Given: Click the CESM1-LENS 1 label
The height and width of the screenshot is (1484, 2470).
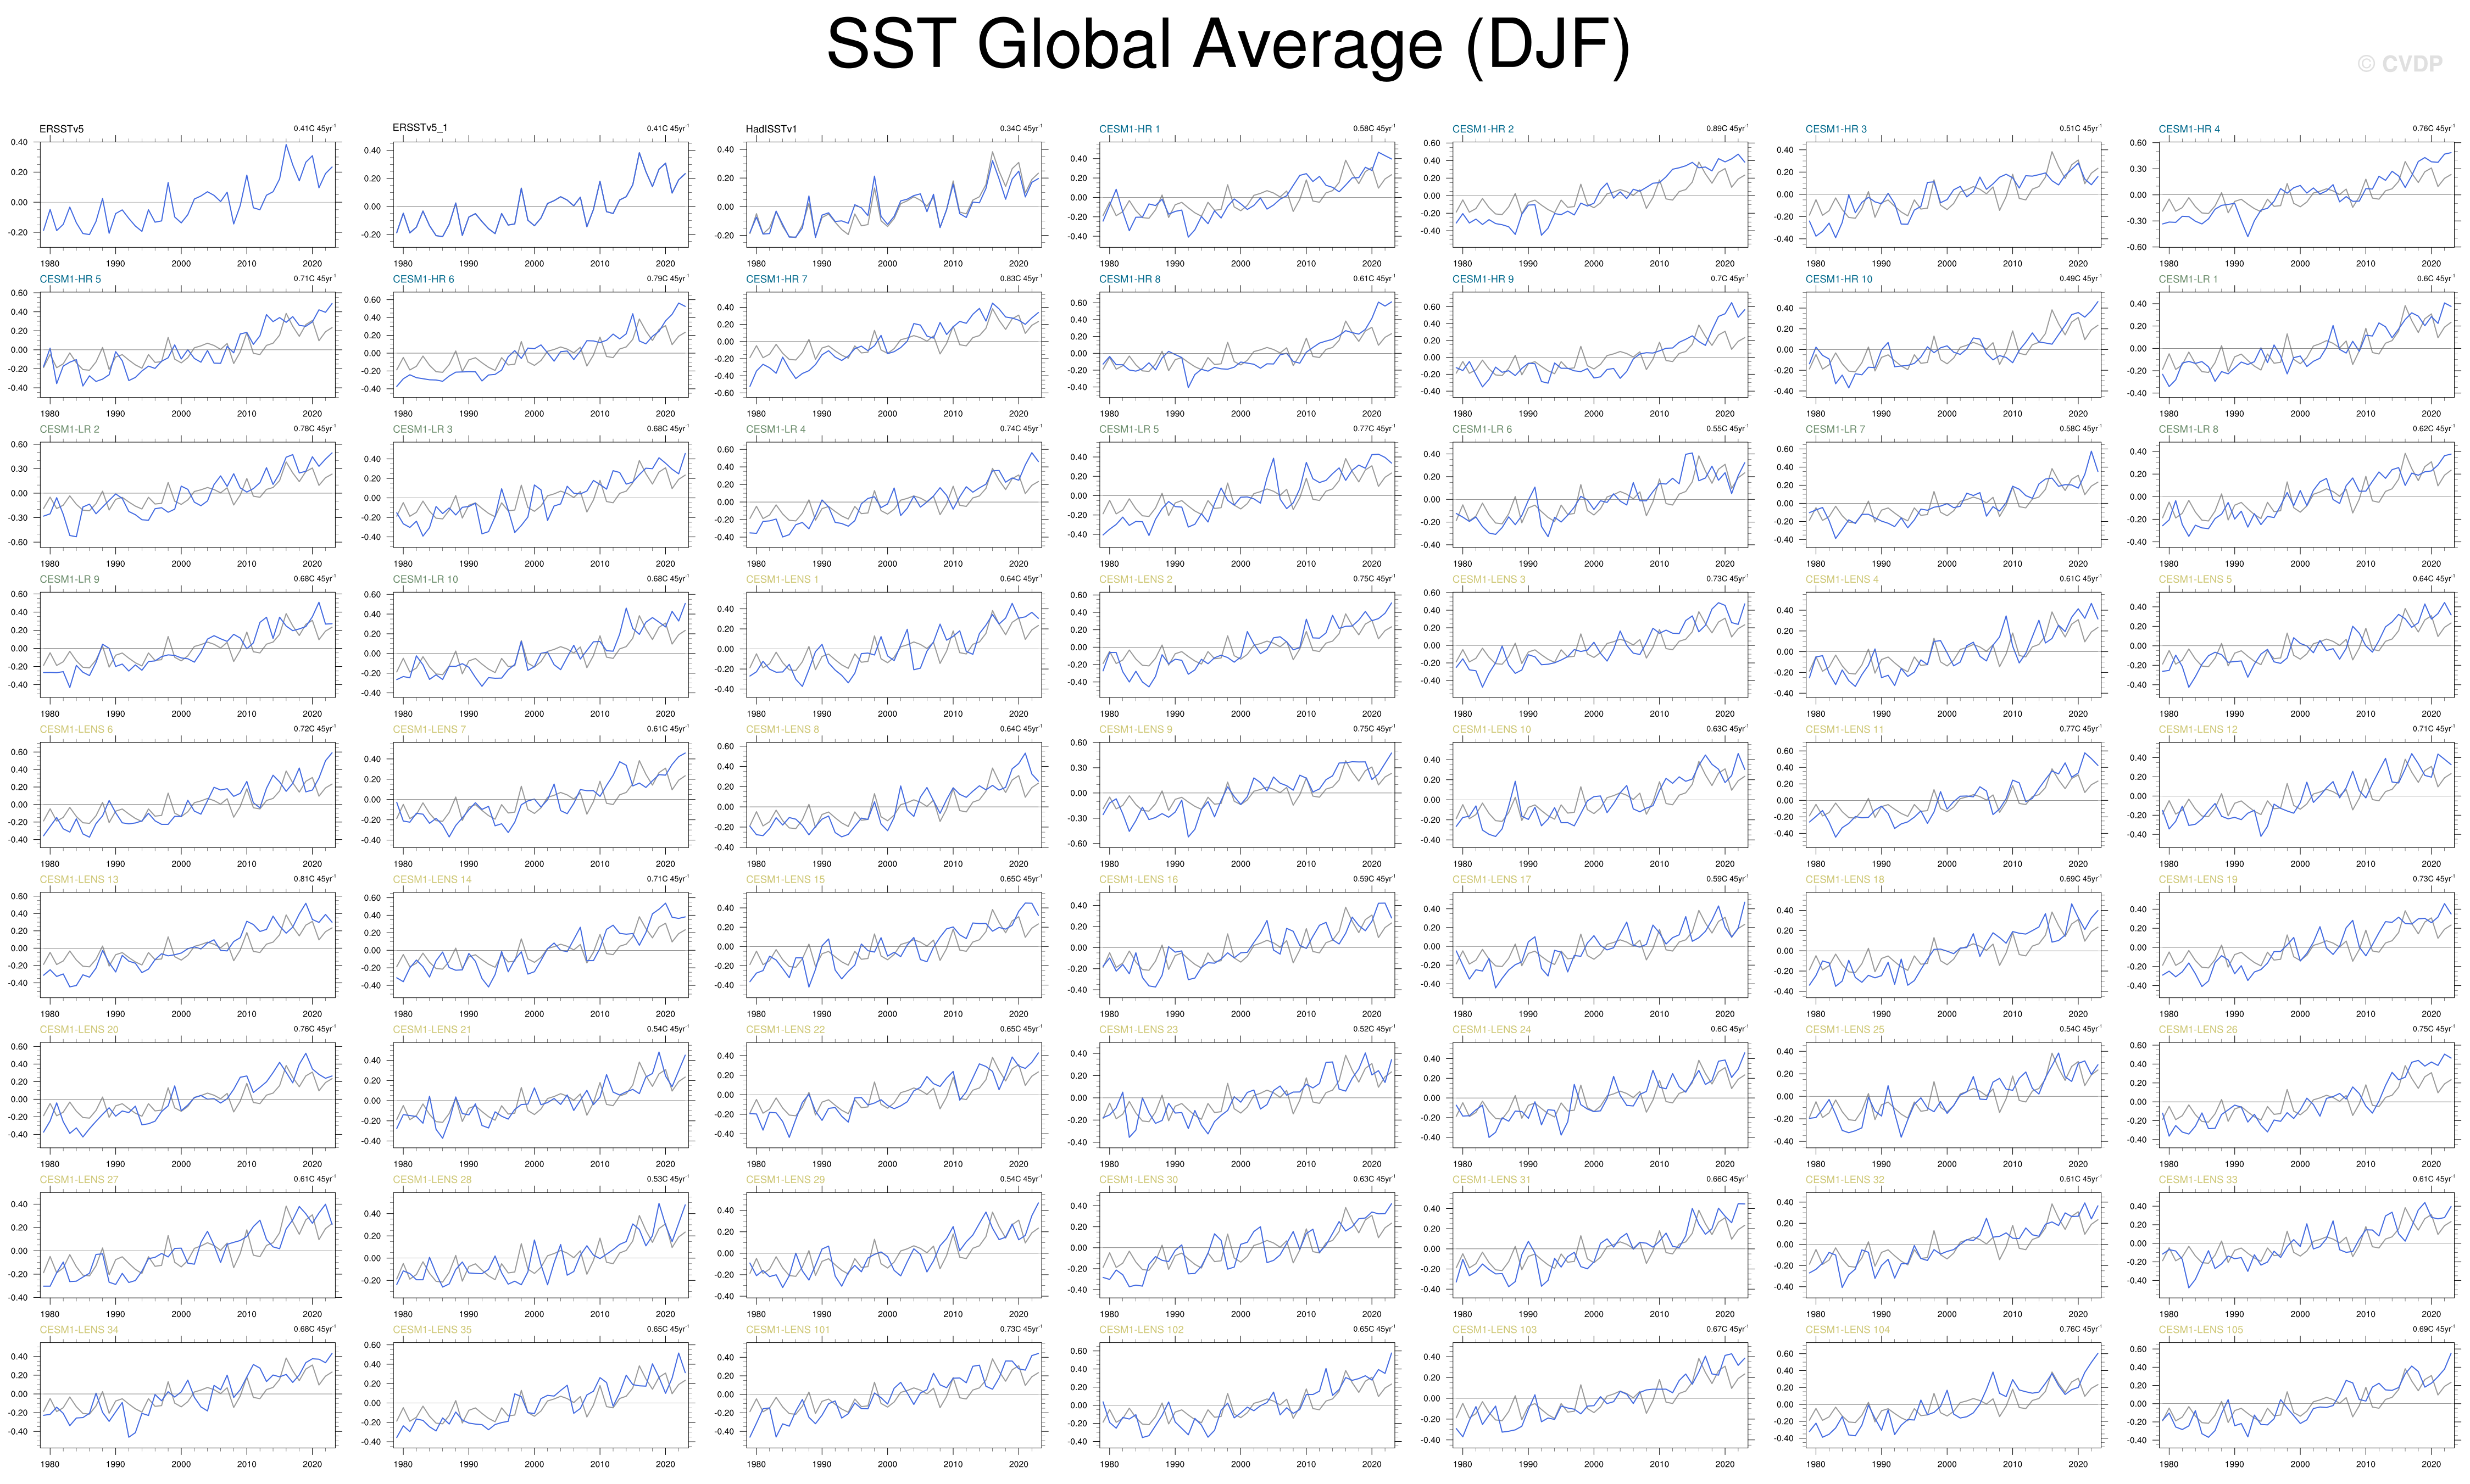Looking at the screenshot, I should [x=781, y=579].
